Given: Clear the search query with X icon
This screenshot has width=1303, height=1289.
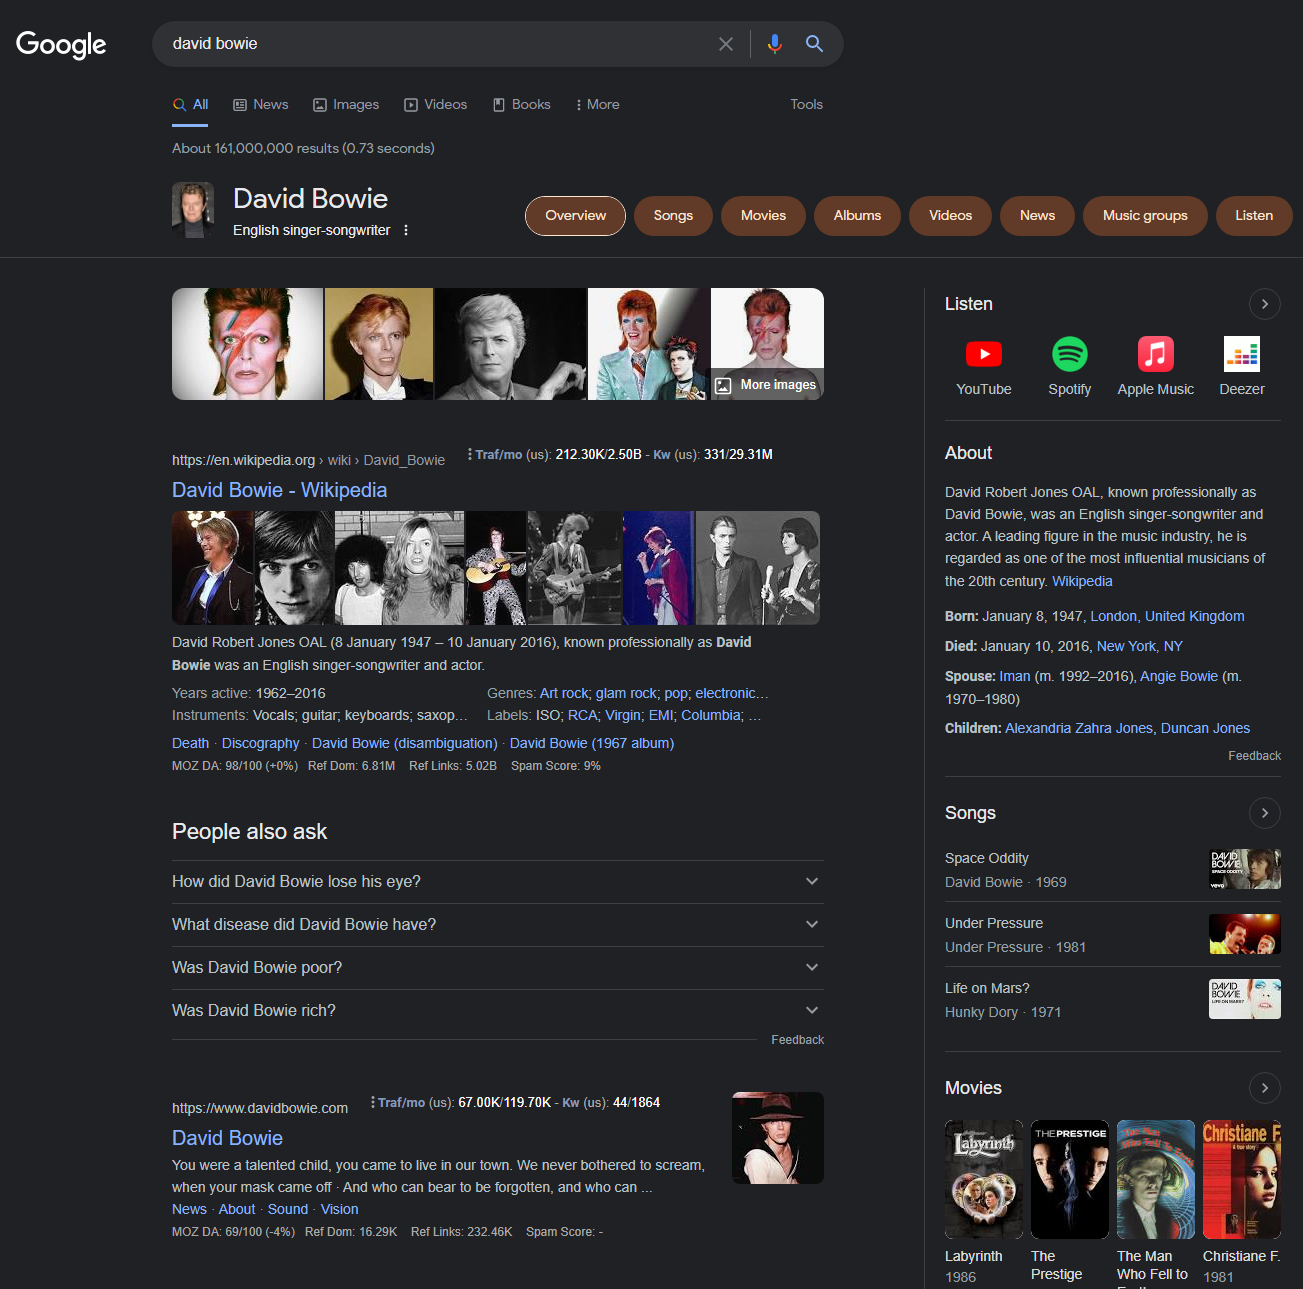Looking at the screenshot, I should (x=726, y=44).
